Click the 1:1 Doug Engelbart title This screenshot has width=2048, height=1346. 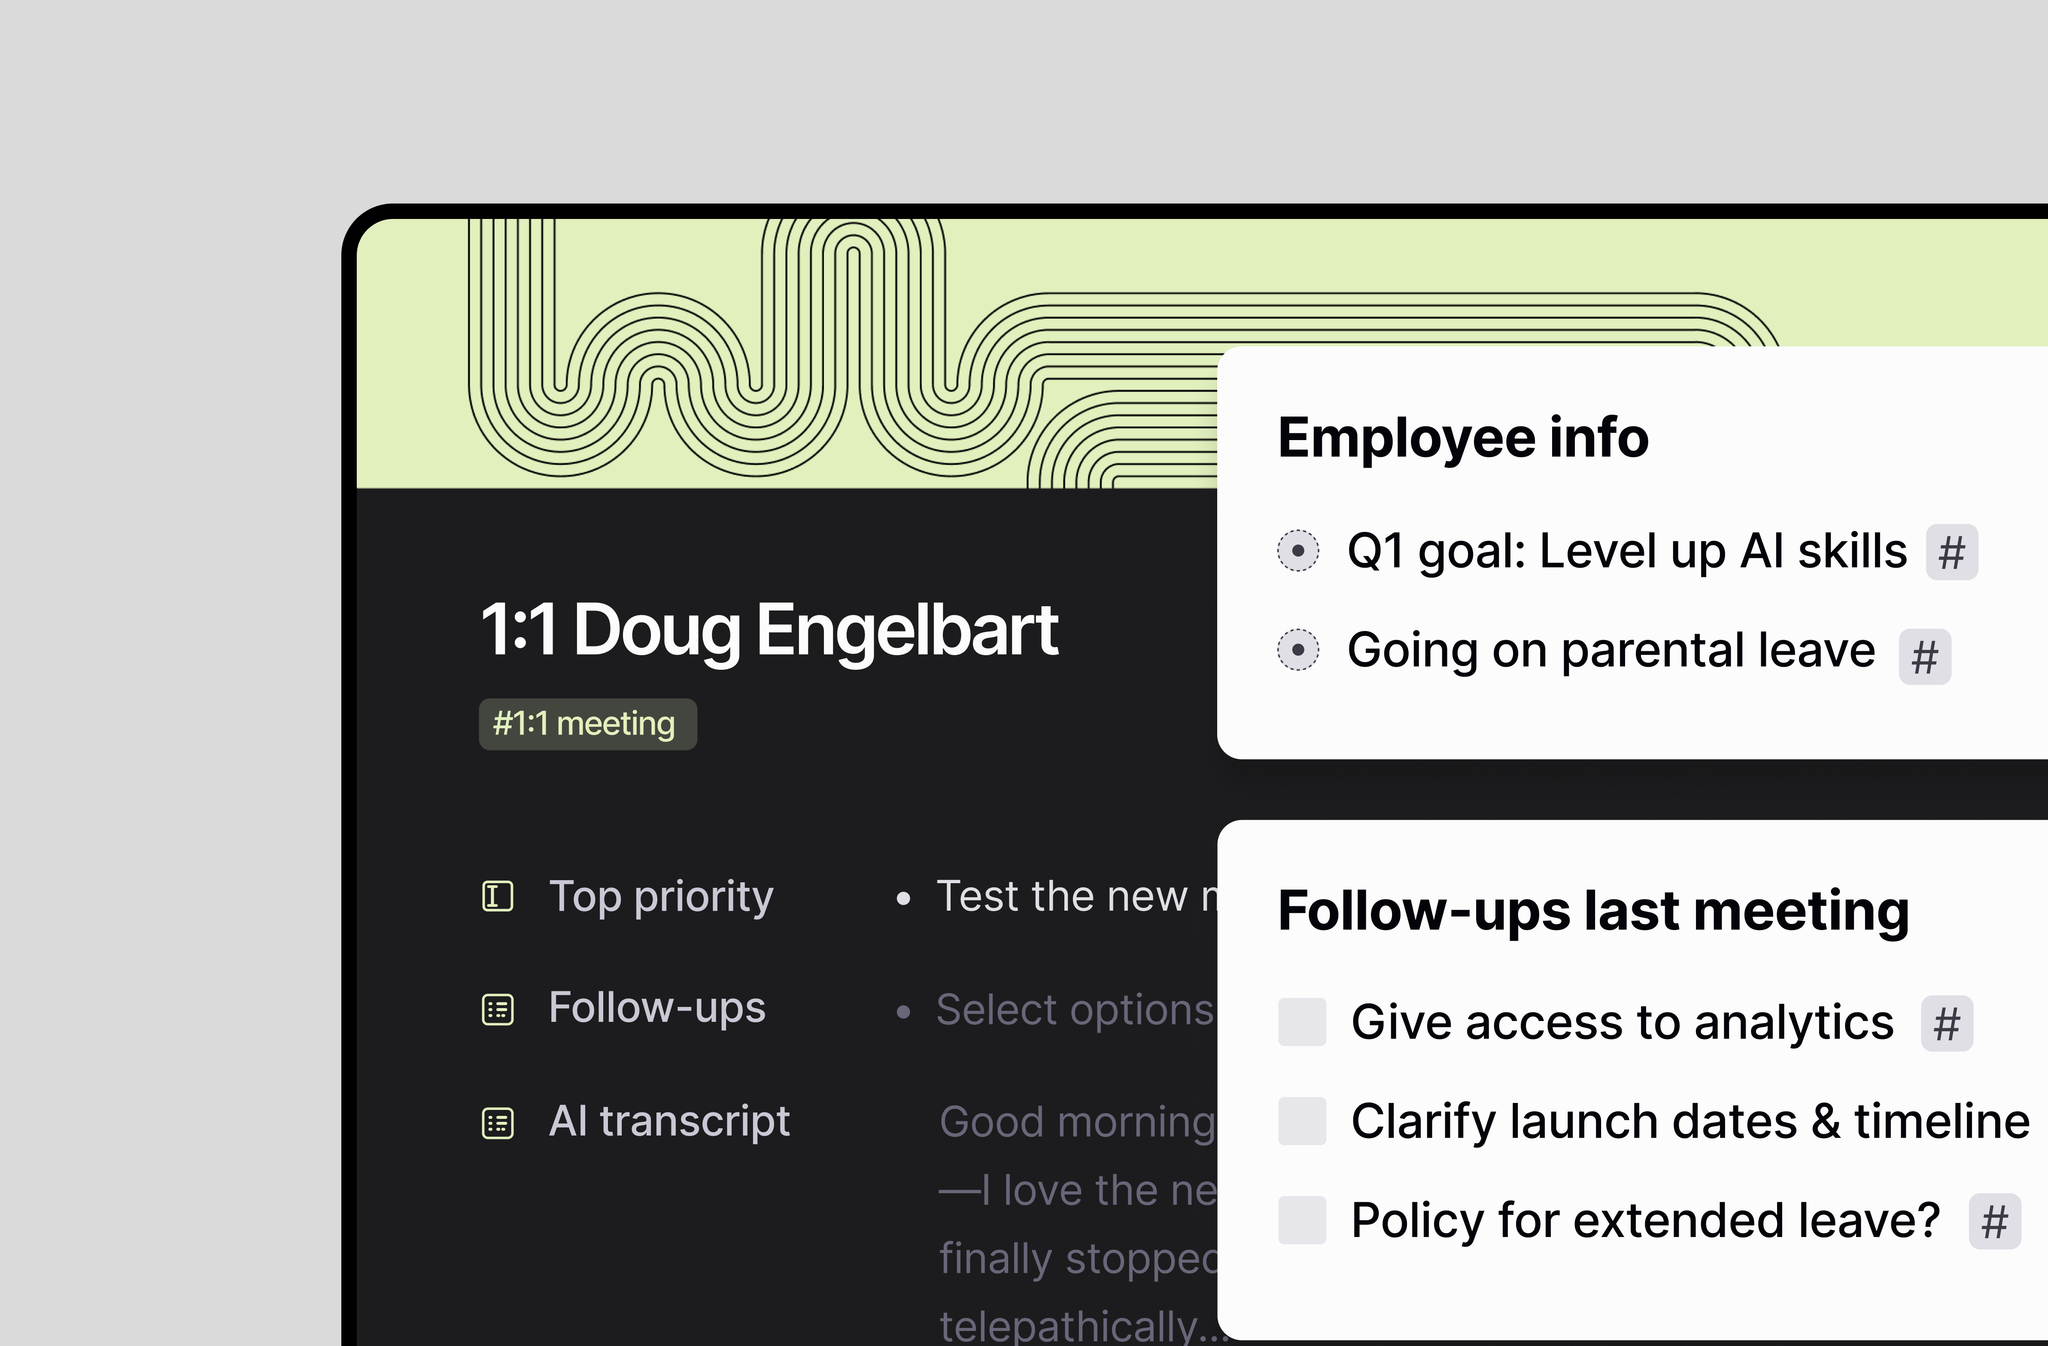tap(769, 630)
